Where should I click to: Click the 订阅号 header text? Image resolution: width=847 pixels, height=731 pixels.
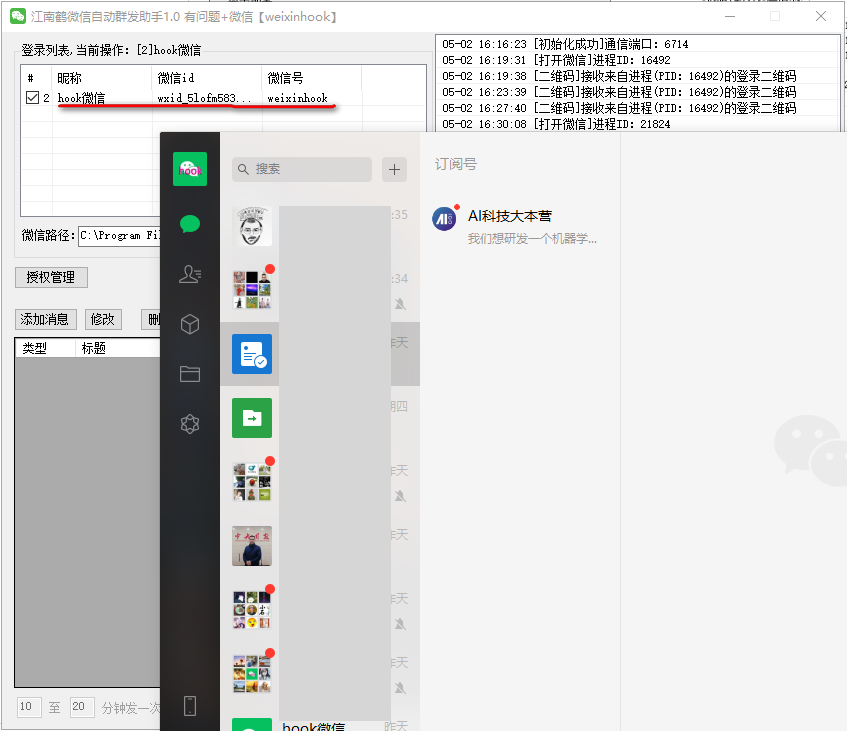click(x=456, y=164)
